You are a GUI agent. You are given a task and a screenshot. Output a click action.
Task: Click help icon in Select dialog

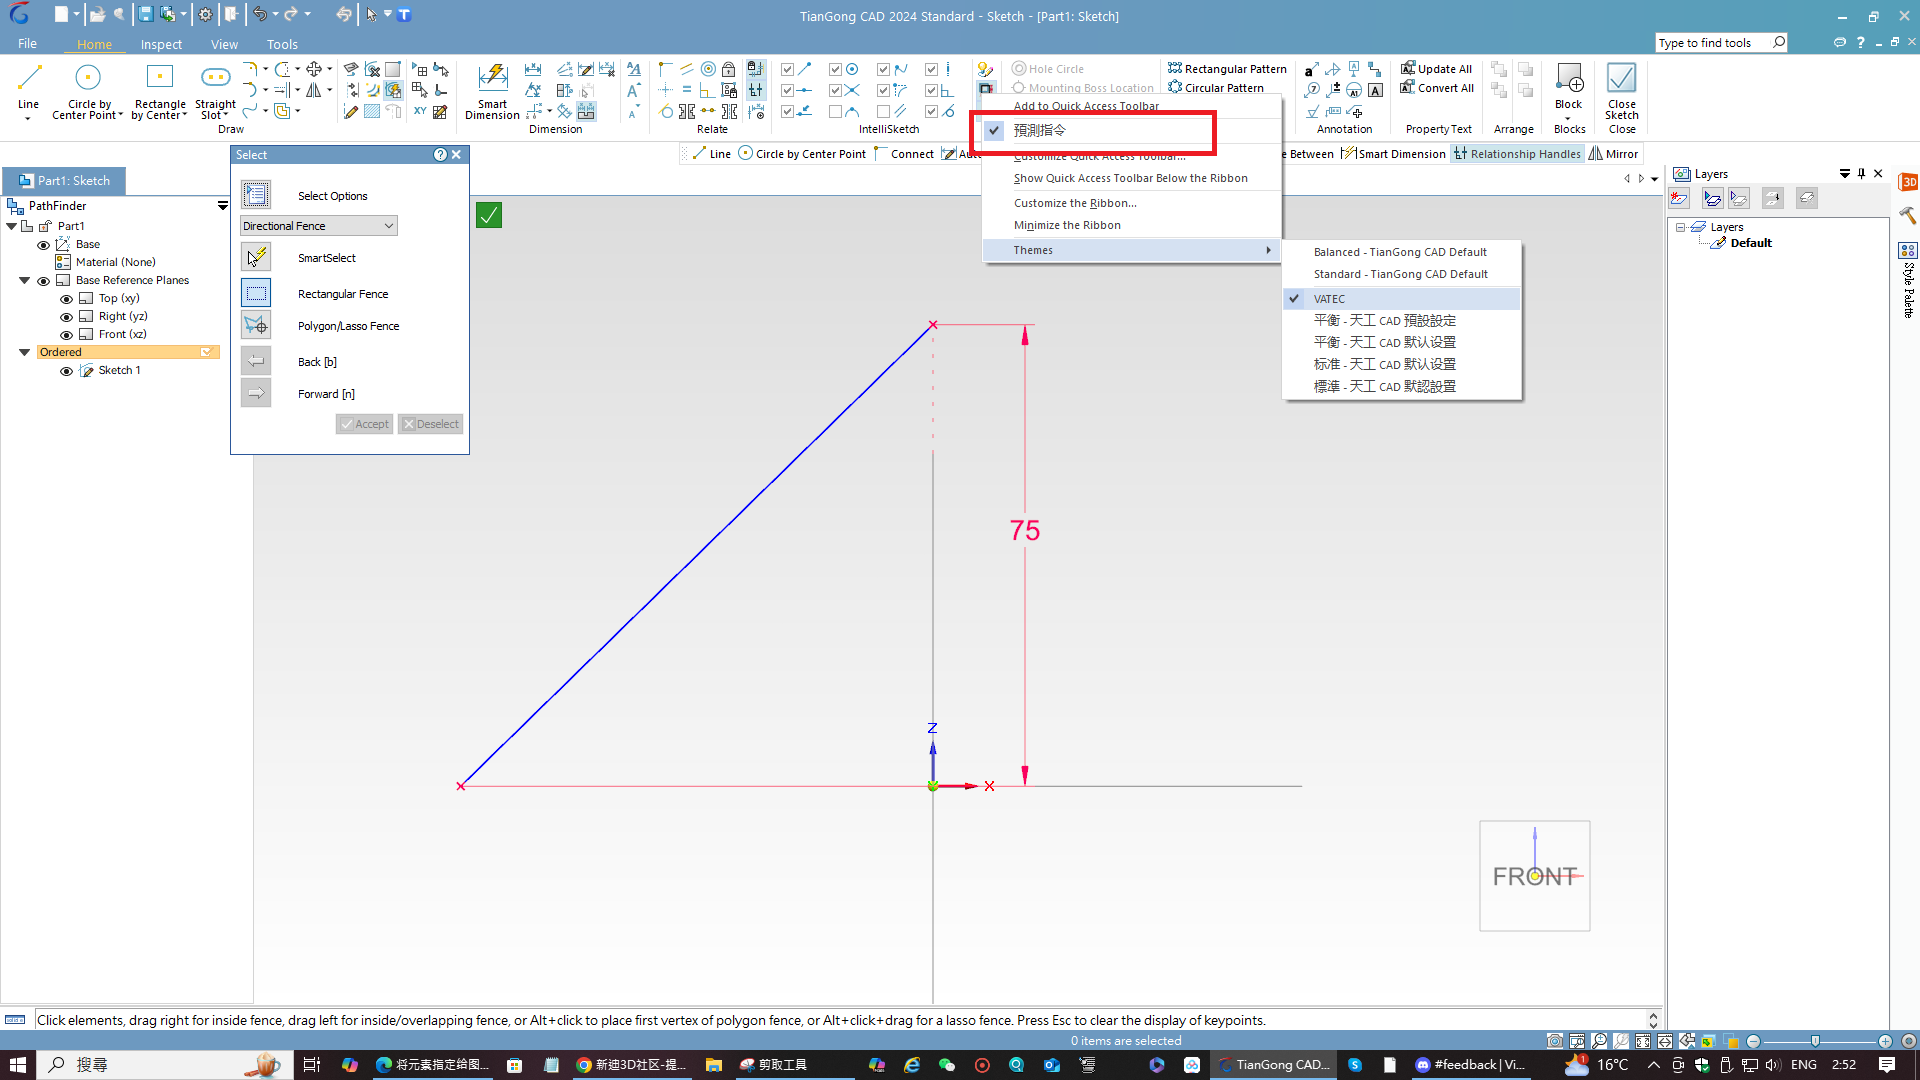pos(440,155)
